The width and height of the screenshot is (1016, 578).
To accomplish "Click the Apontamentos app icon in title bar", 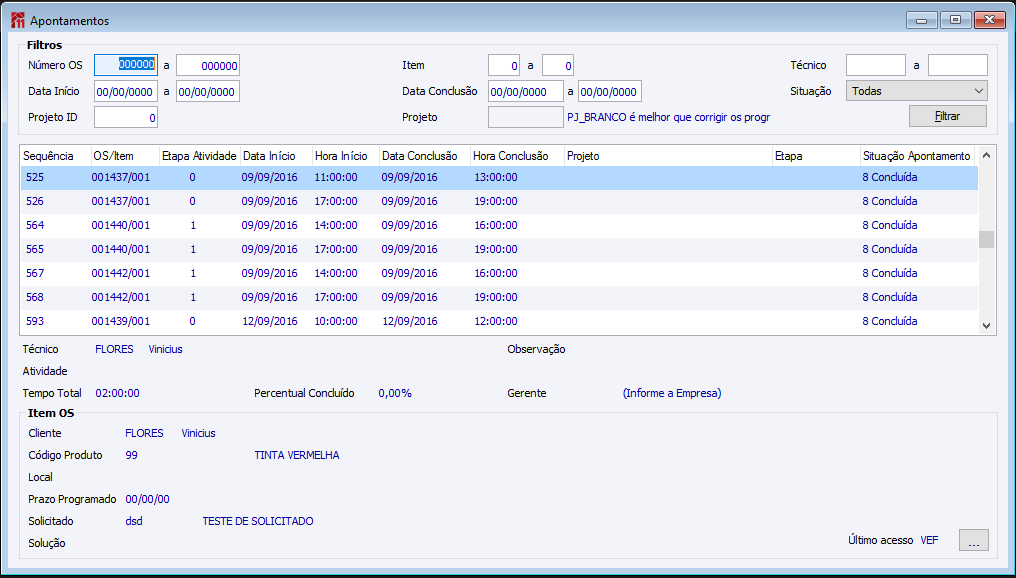I will pos(17,20).
